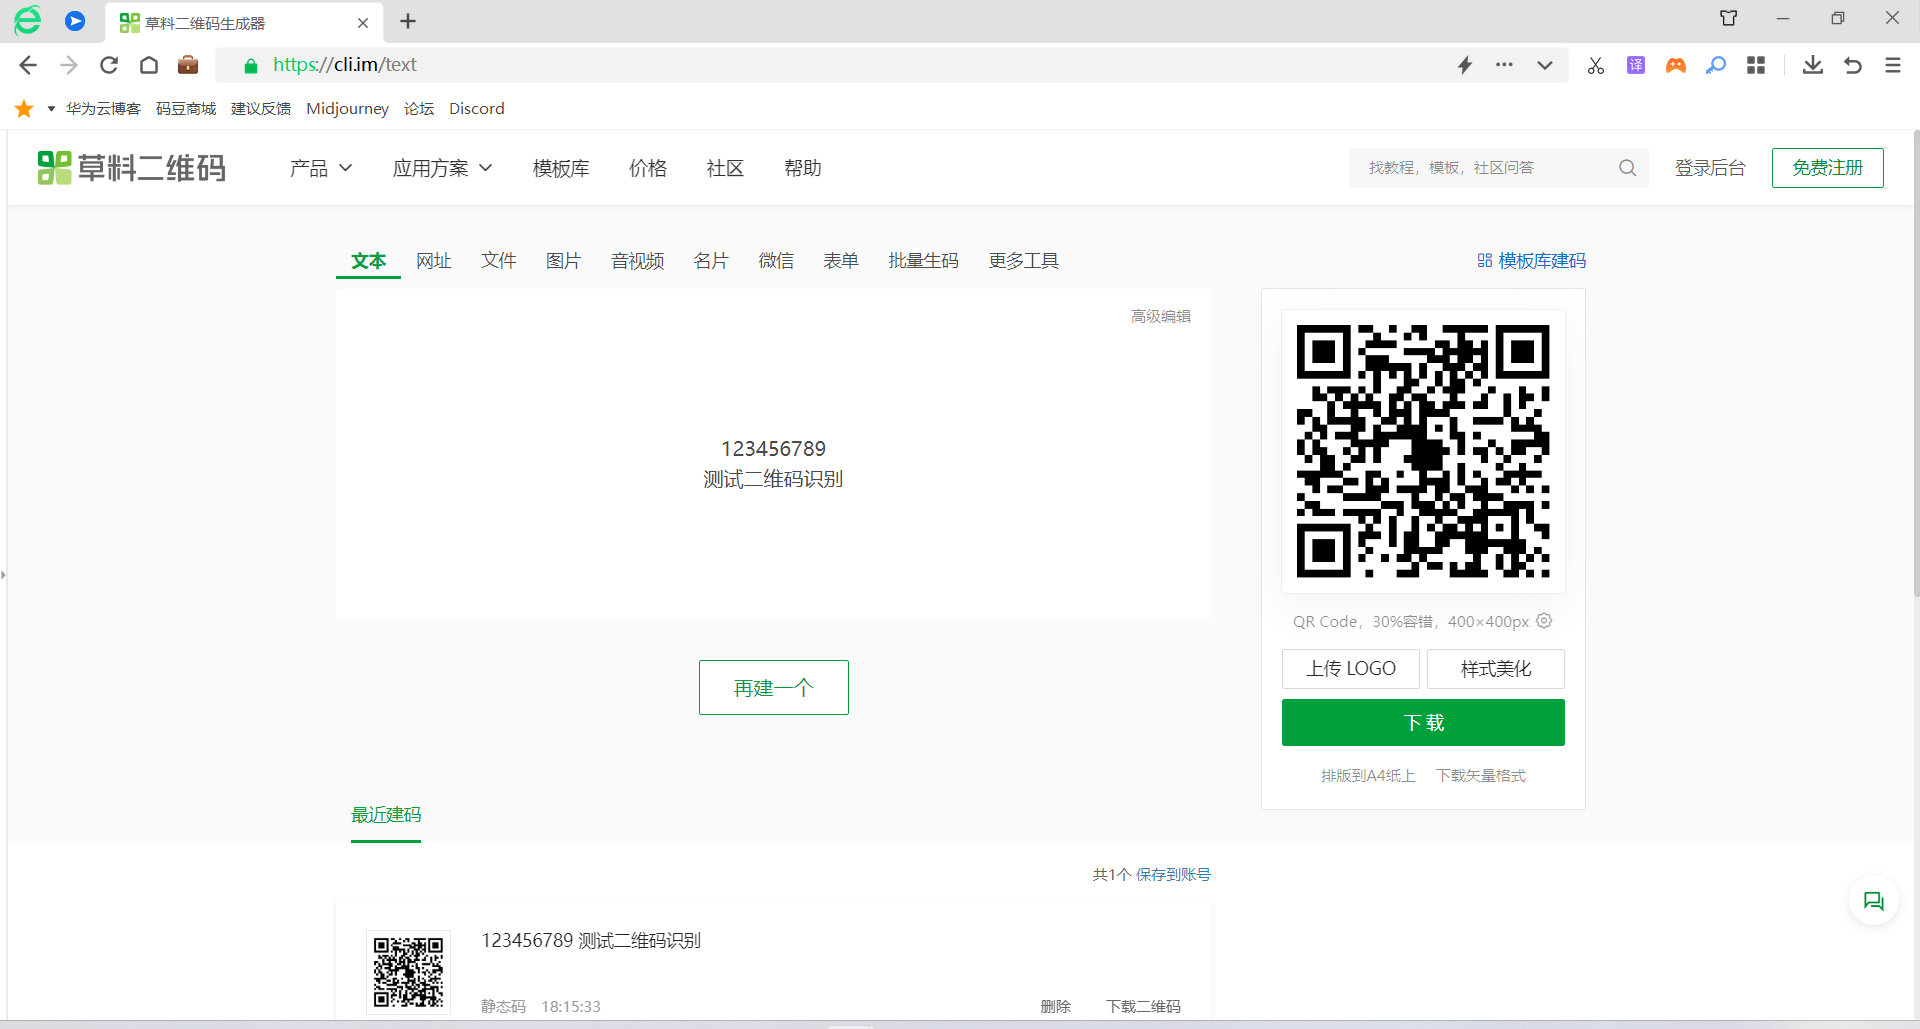
Task: Open the 更多工具 tab
Action: coord(1024,261)
